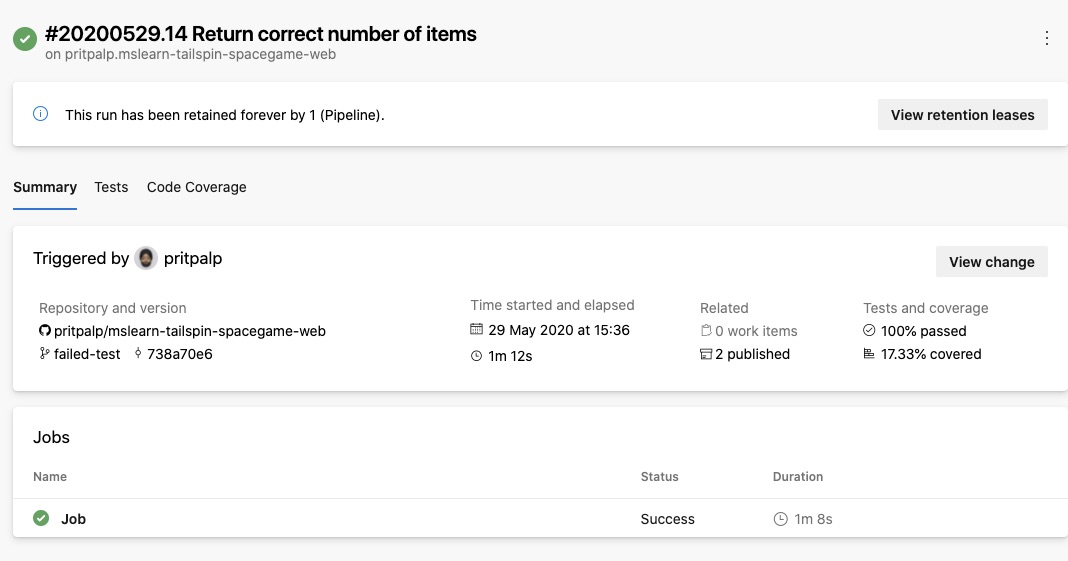This screenshot has width=1068, height=561.
Task: Click the green run success status icon
Action: pos(25,39)
